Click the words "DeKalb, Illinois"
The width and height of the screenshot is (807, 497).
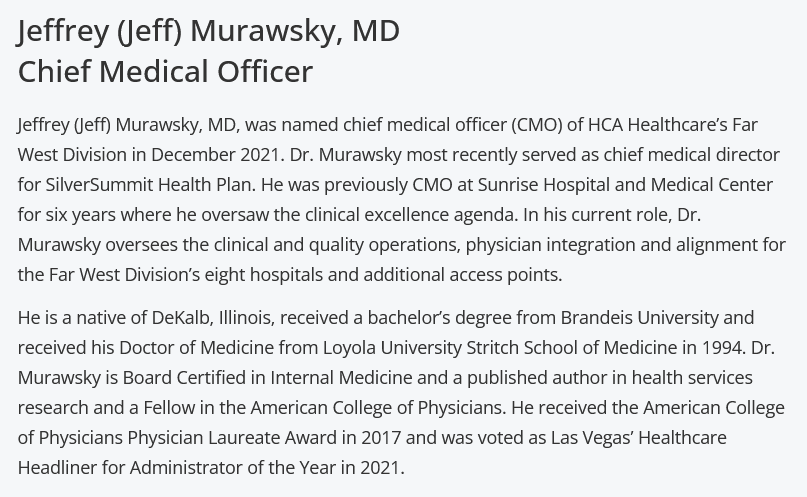tap(211, 318)
